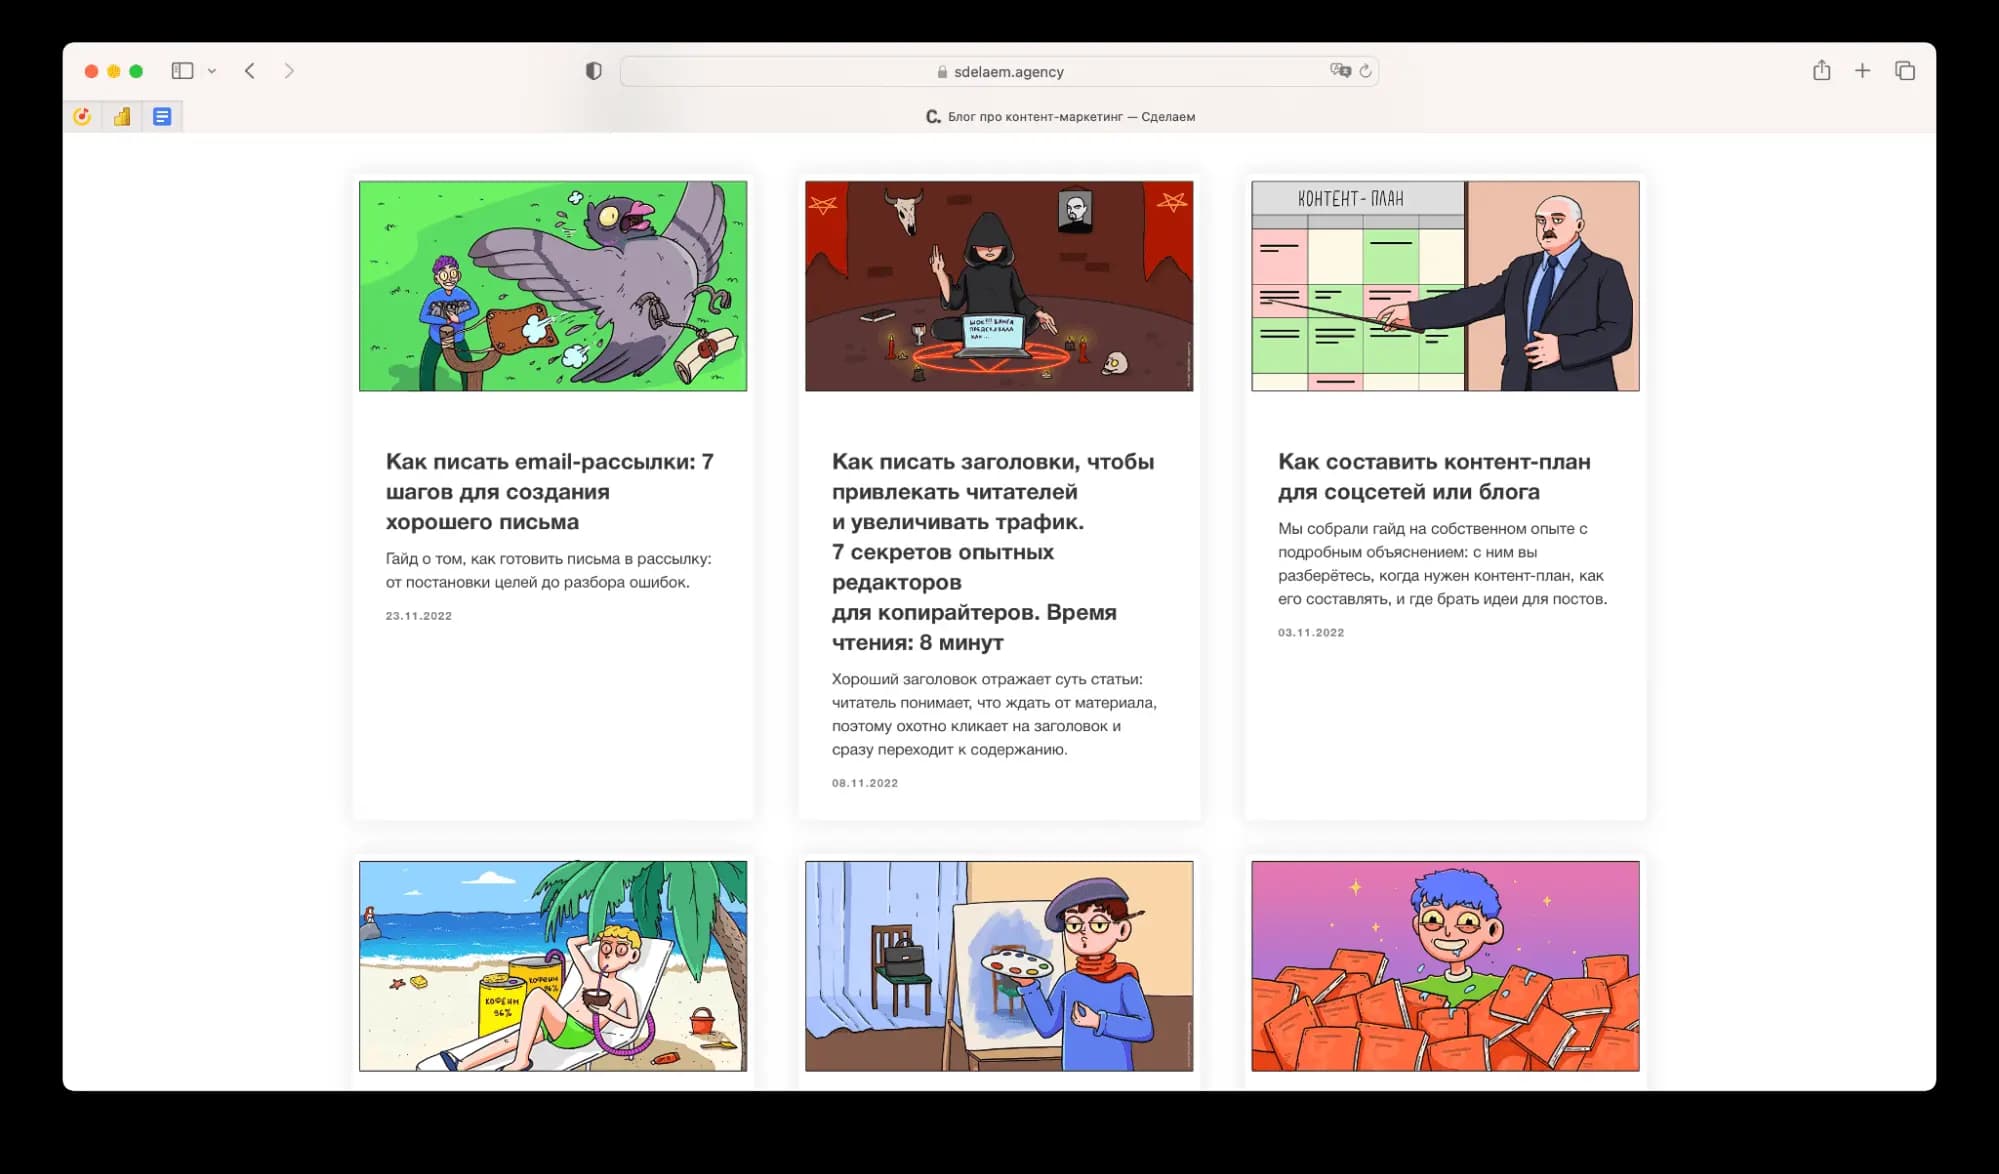Viewport: 1999px width, 1174px height.
Task: Switch to the yellow chart pinned tab
Action: coord(122,117)
